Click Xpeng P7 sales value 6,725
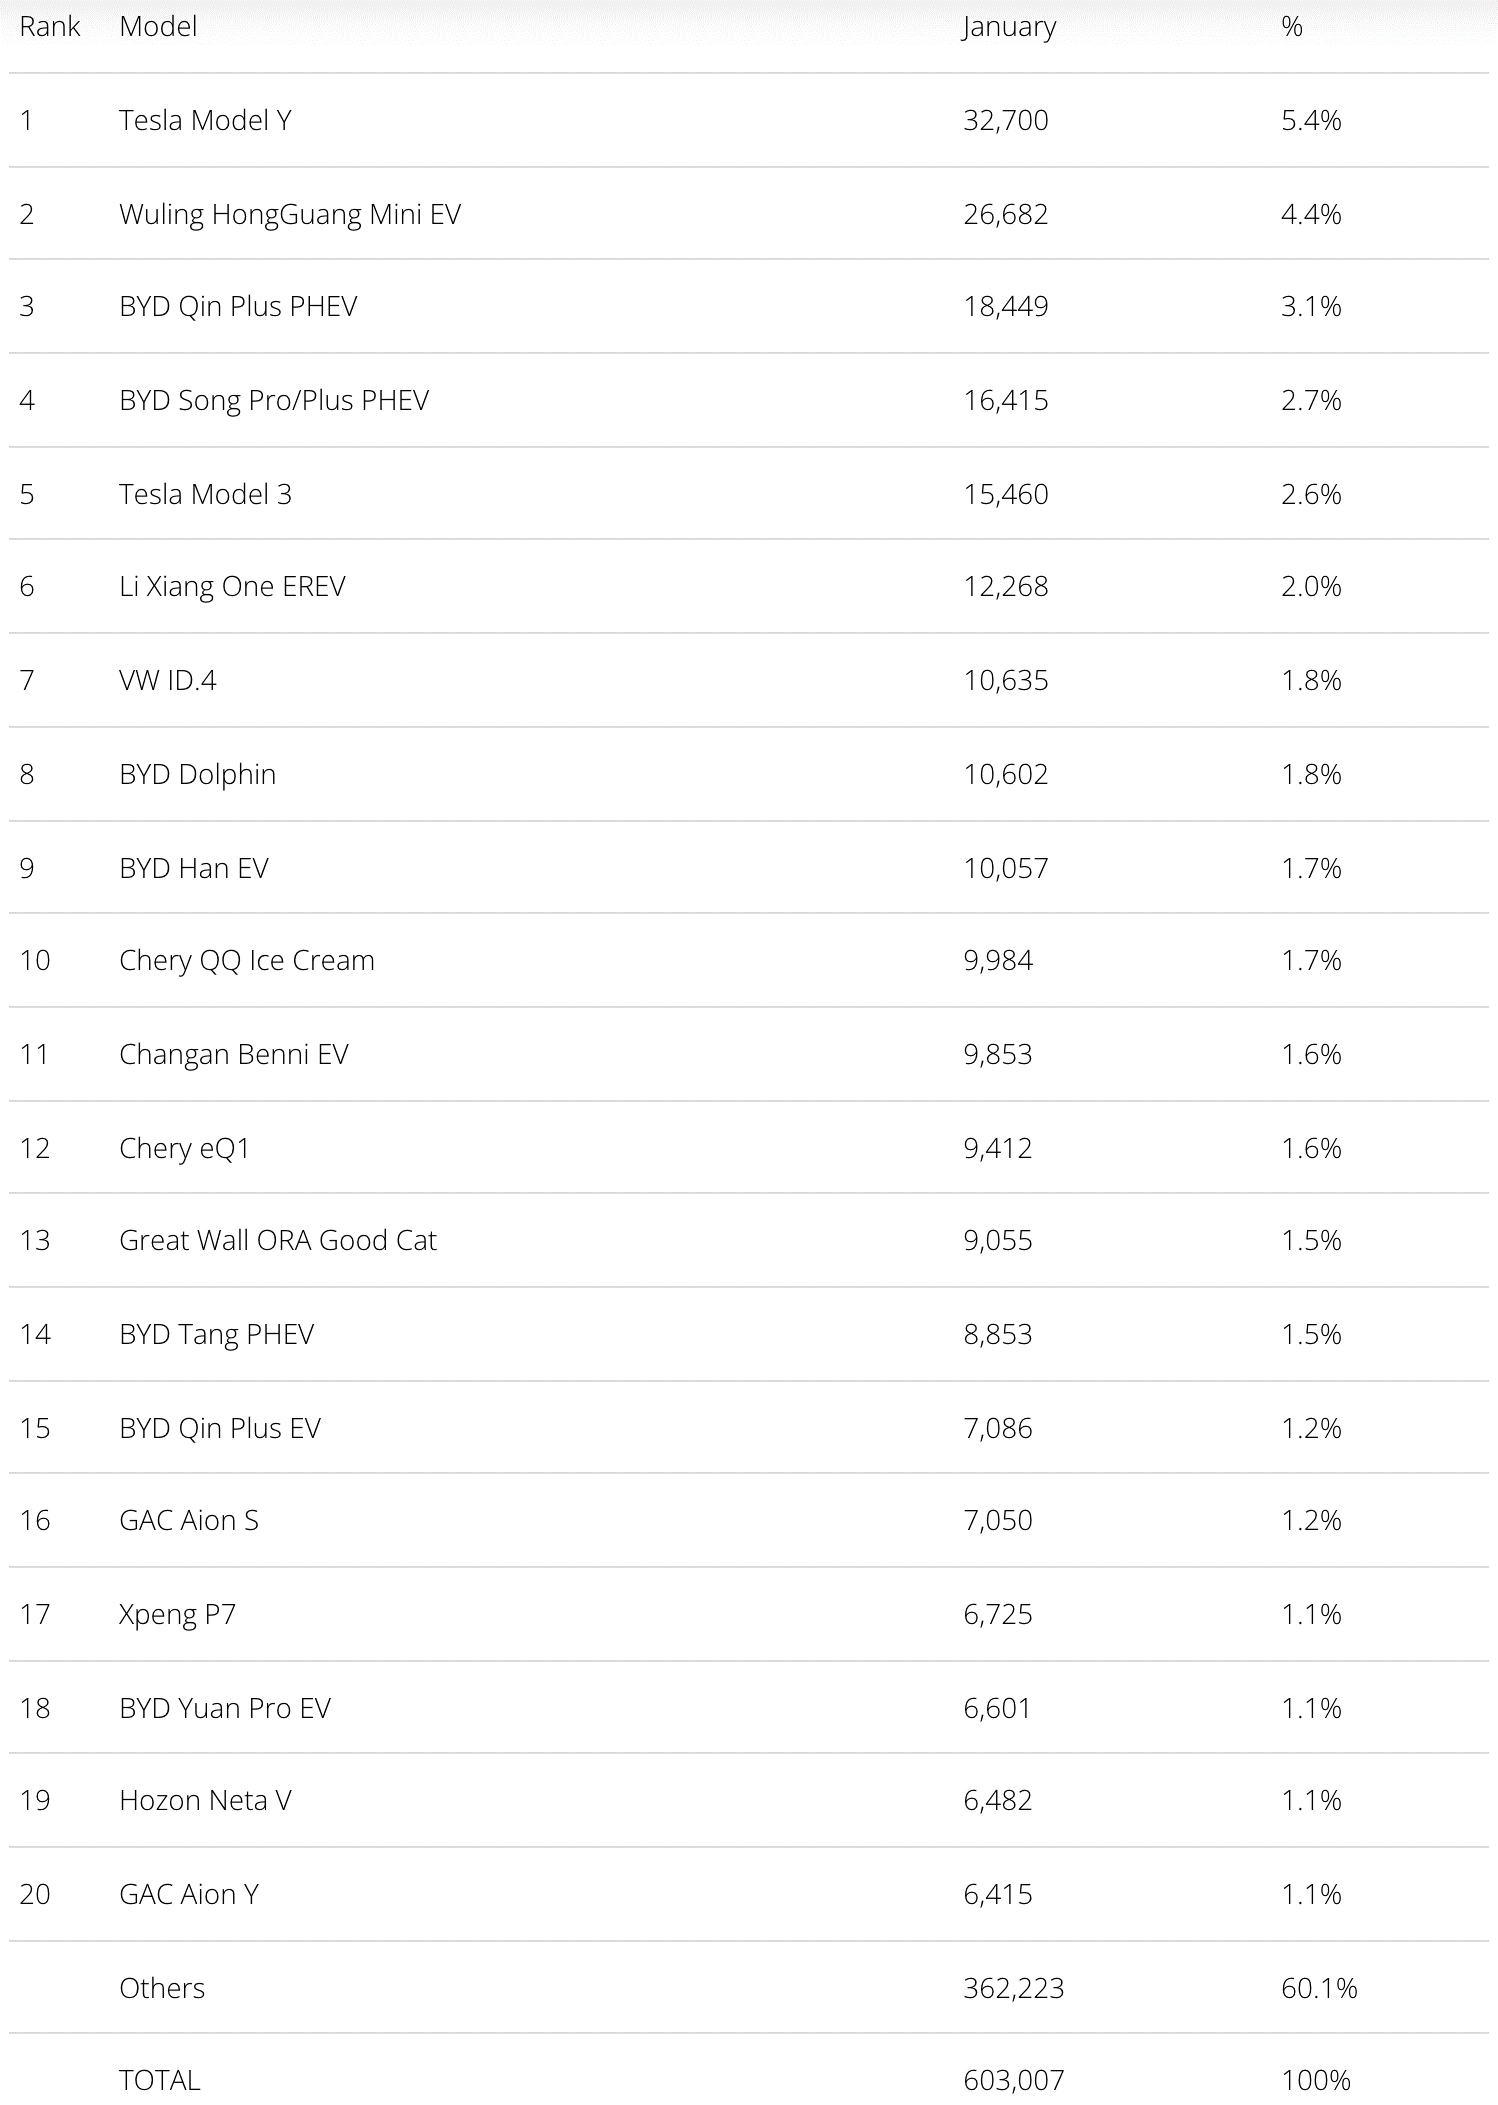 click(x=998, y=1614)
